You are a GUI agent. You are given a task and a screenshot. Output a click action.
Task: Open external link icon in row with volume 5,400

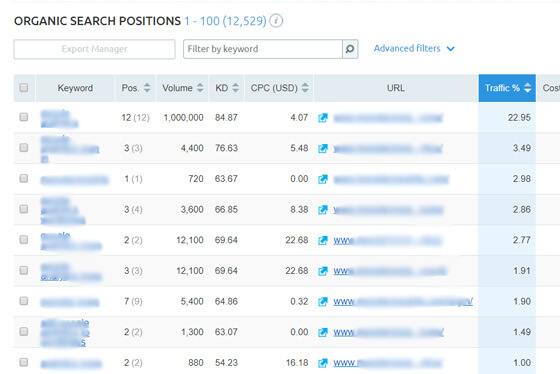(x=323, y=302)
